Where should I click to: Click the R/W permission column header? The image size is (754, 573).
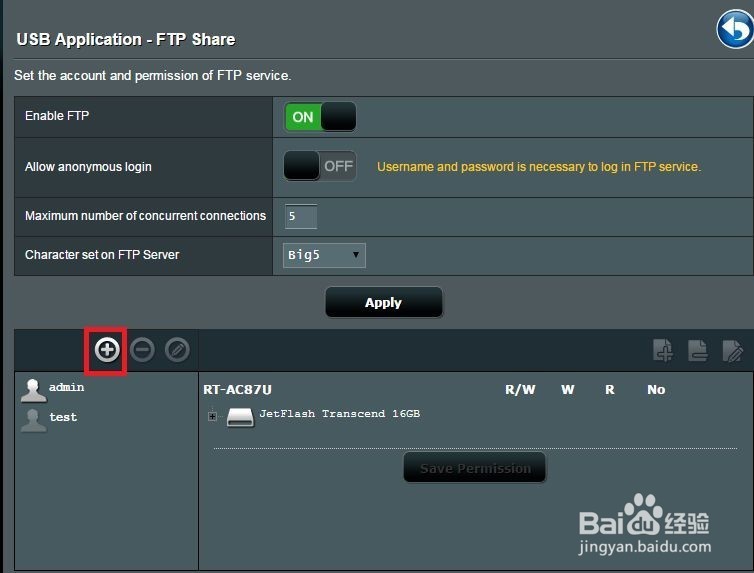point(520,389)
